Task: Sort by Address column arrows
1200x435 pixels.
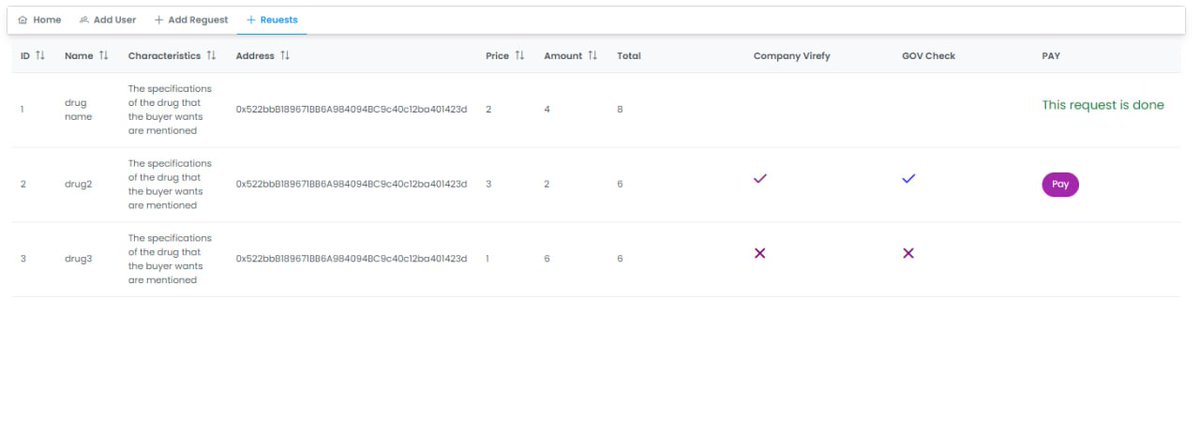Action: [285, 56]
